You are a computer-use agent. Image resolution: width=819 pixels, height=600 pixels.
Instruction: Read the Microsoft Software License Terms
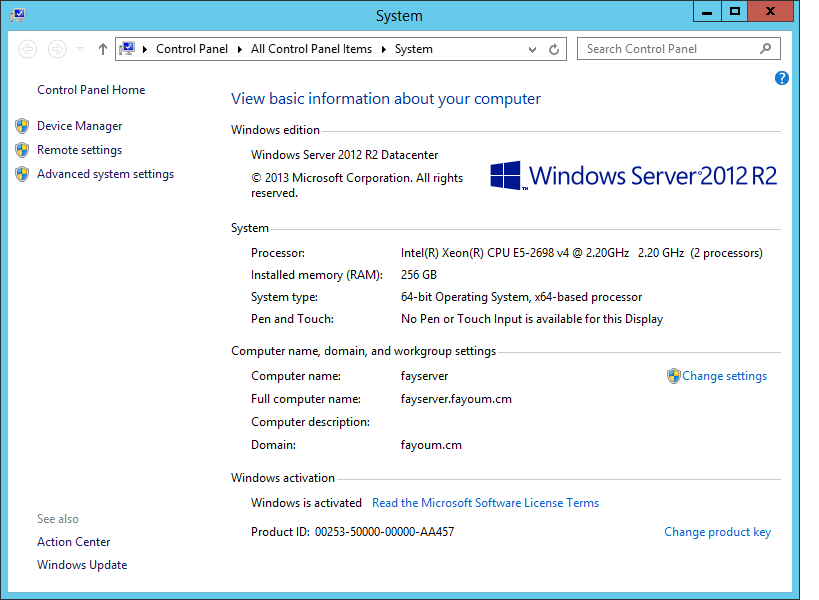[485, 503]
